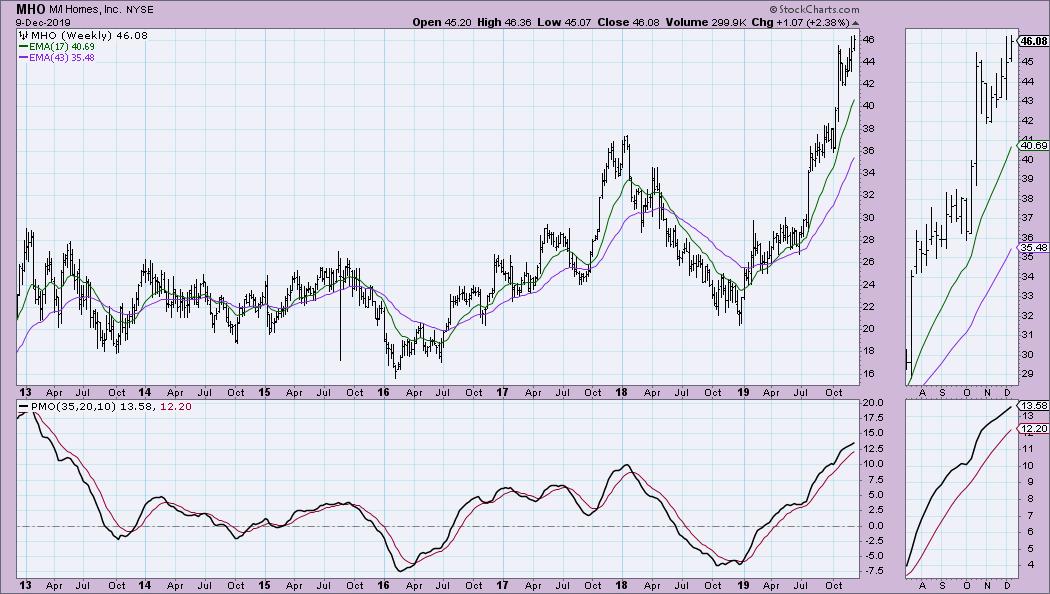Click the 17.5 label on the PMO axis
The image size is (1050, 594).
click(x=873, y=418)
